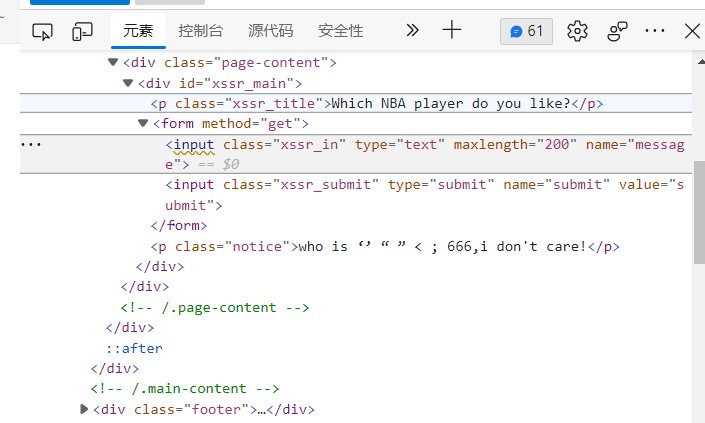Open DevTools settings gear
705x423 pixels.
tap(577, 31)
